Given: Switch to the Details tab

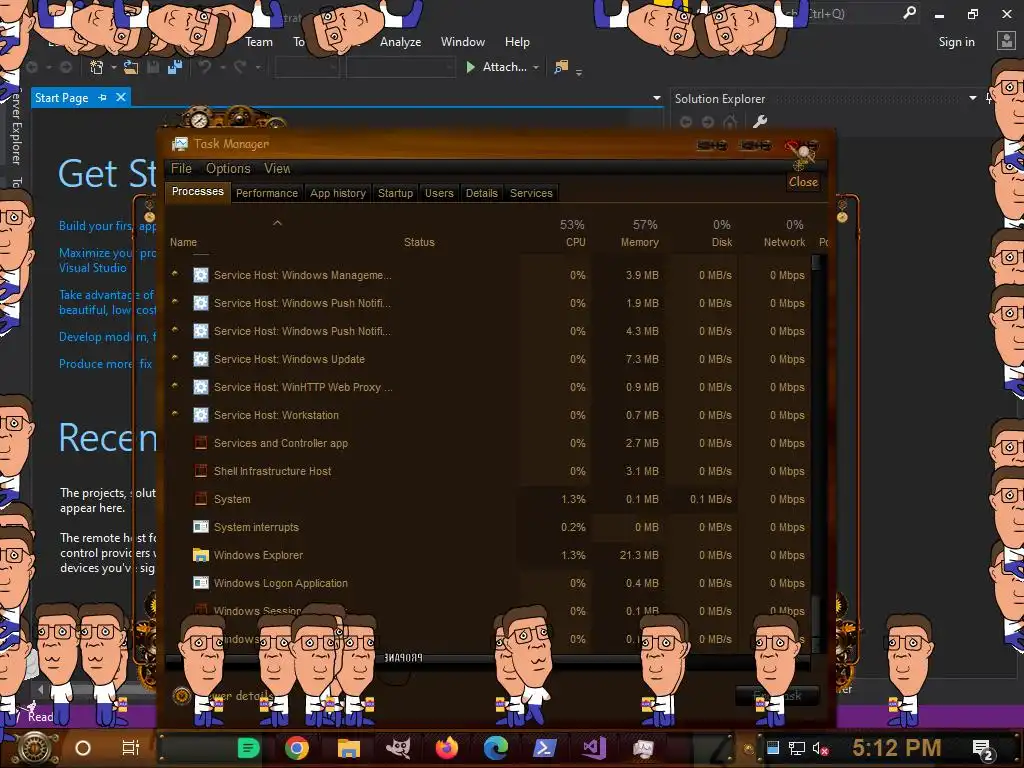Looking at the screenshot, I should [481, 193].
